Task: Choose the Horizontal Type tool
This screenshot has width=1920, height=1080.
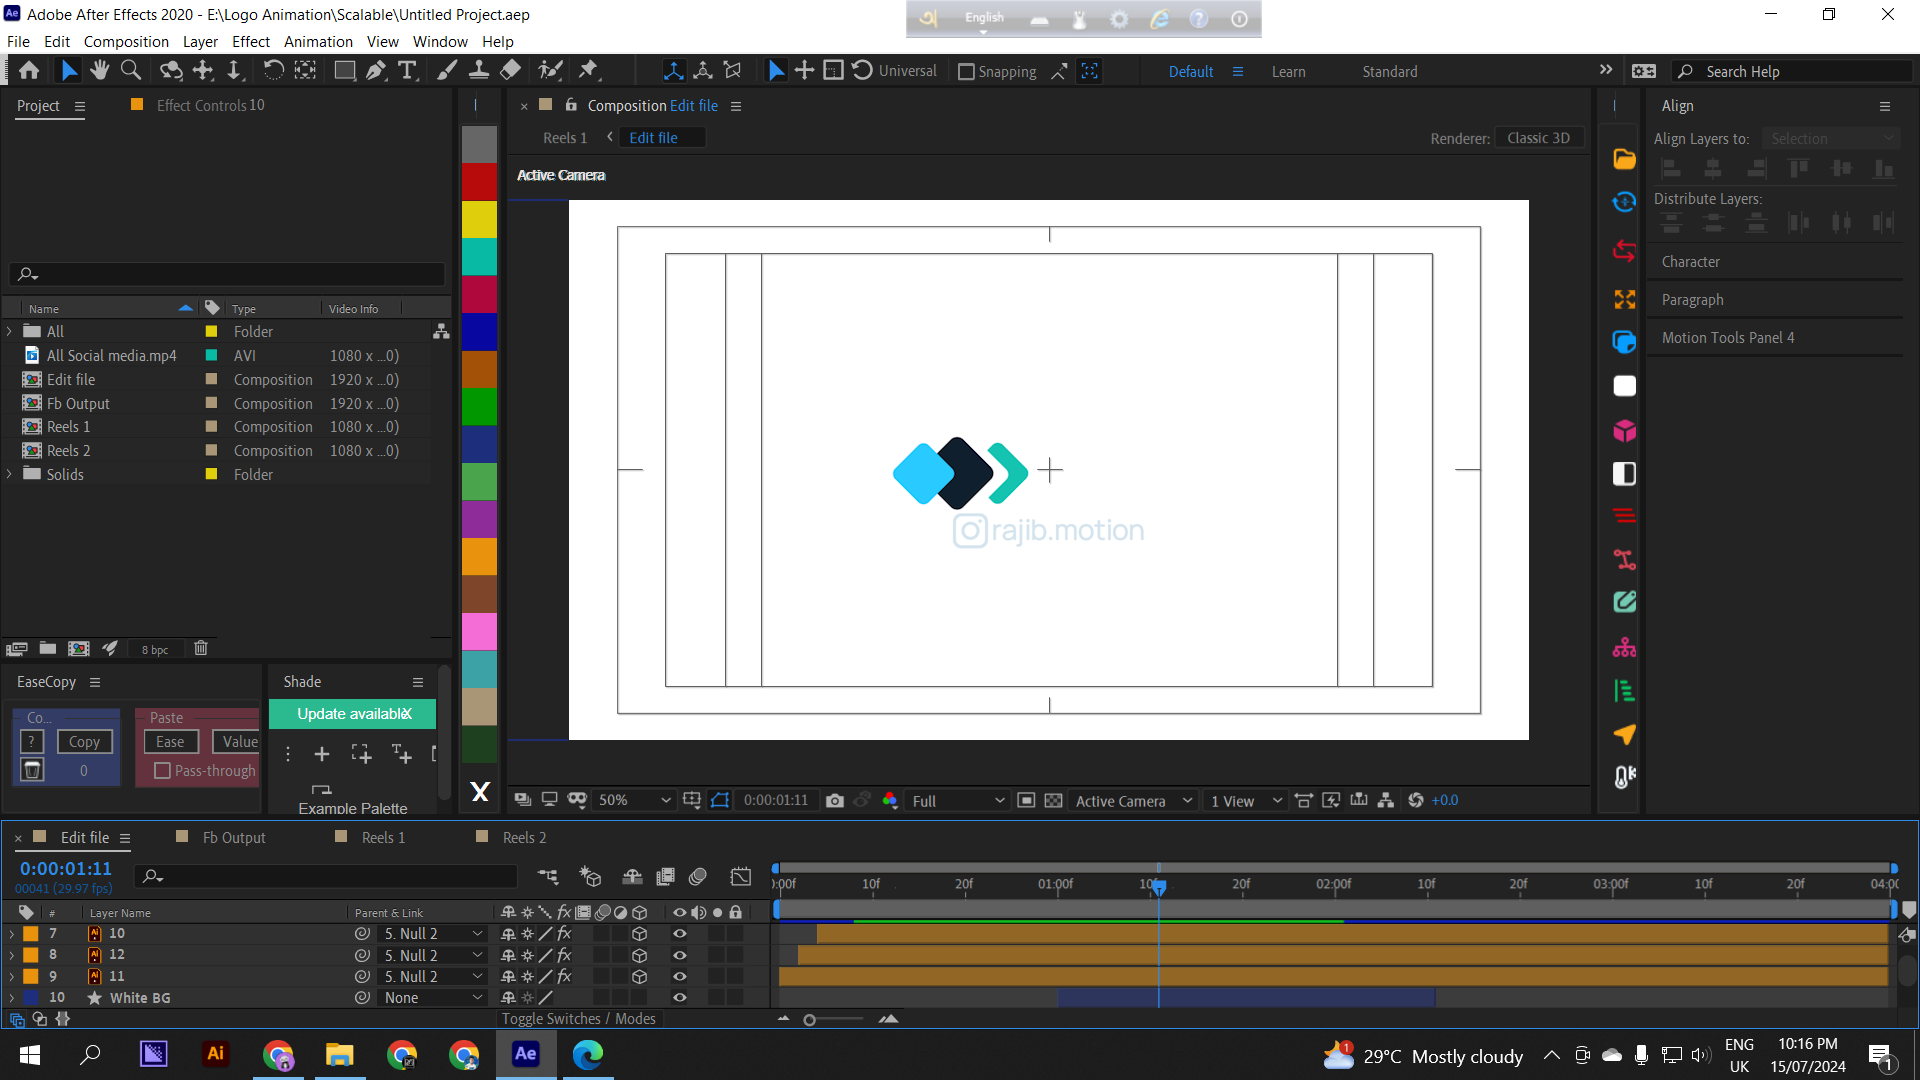Action: [x=407, y=70]
